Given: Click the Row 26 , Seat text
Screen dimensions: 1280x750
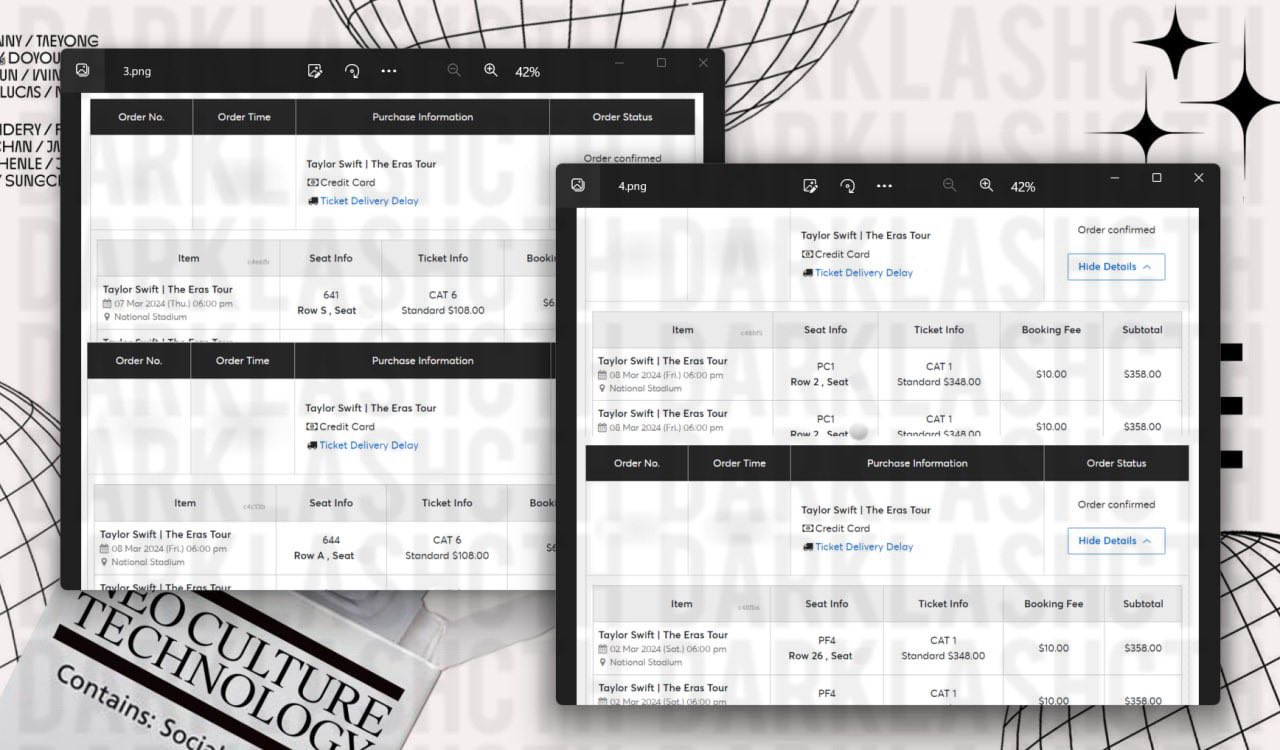Looking at the screenshot, I should click(821, 656).
